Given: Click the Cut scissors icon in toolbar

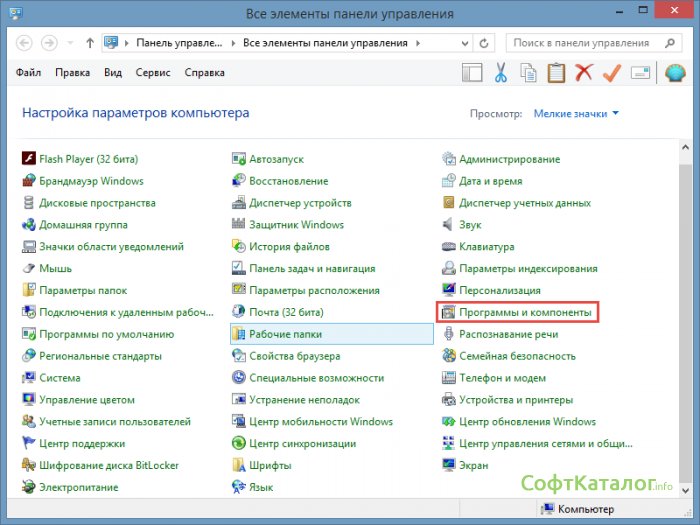Looking at the screenshot, I should pos(502,73).
